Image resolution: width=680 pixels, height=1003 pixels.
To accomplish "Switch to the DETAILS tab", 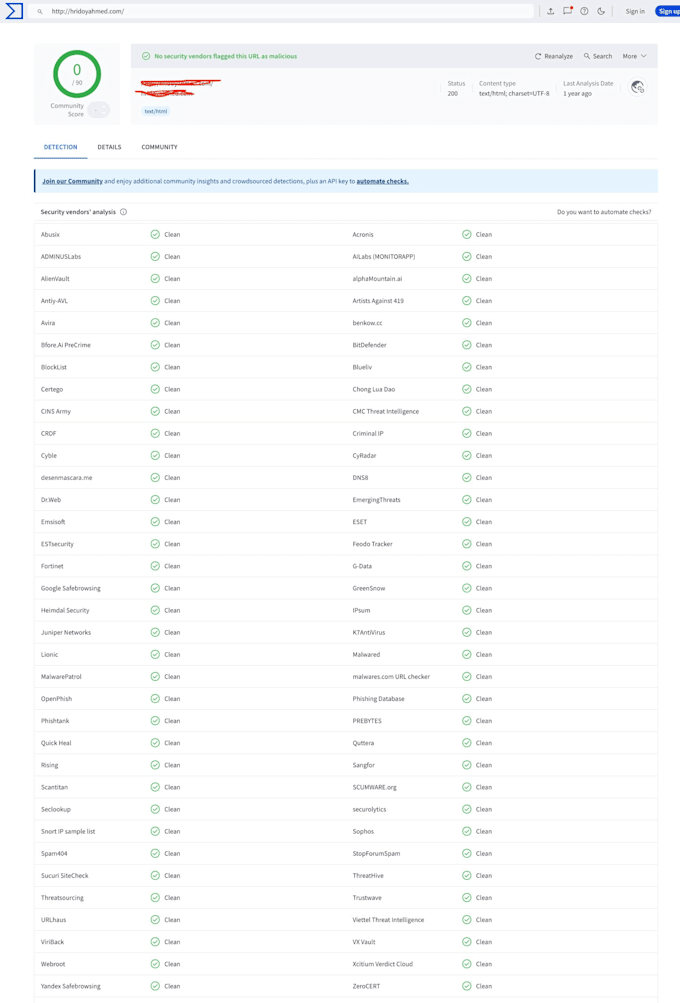I will pos(109,147).
